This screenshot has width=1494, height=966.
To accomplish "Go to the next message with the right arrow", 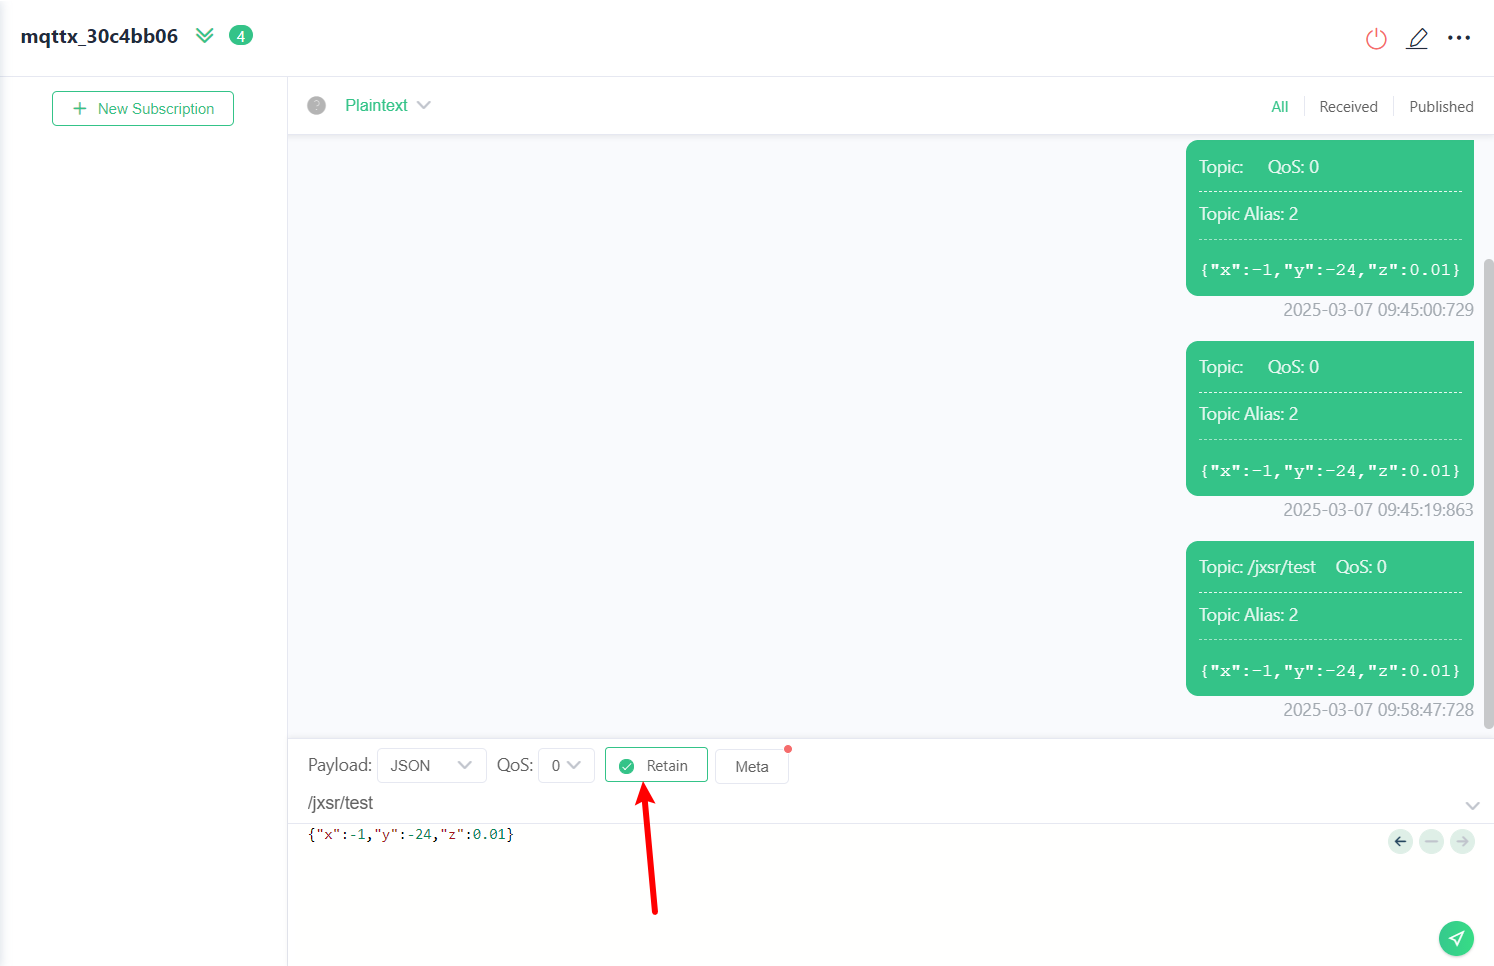I will coord(1462,841).
